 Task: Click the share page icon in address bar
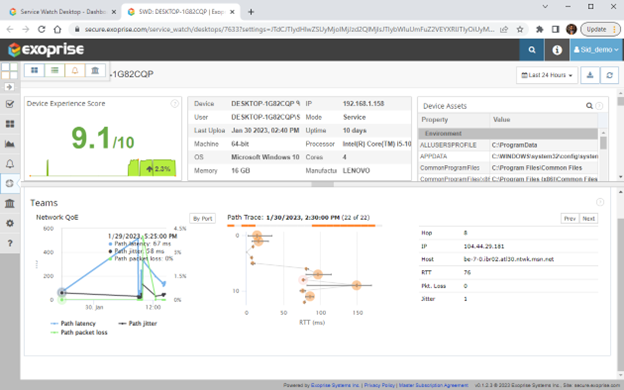coord(504,29)
